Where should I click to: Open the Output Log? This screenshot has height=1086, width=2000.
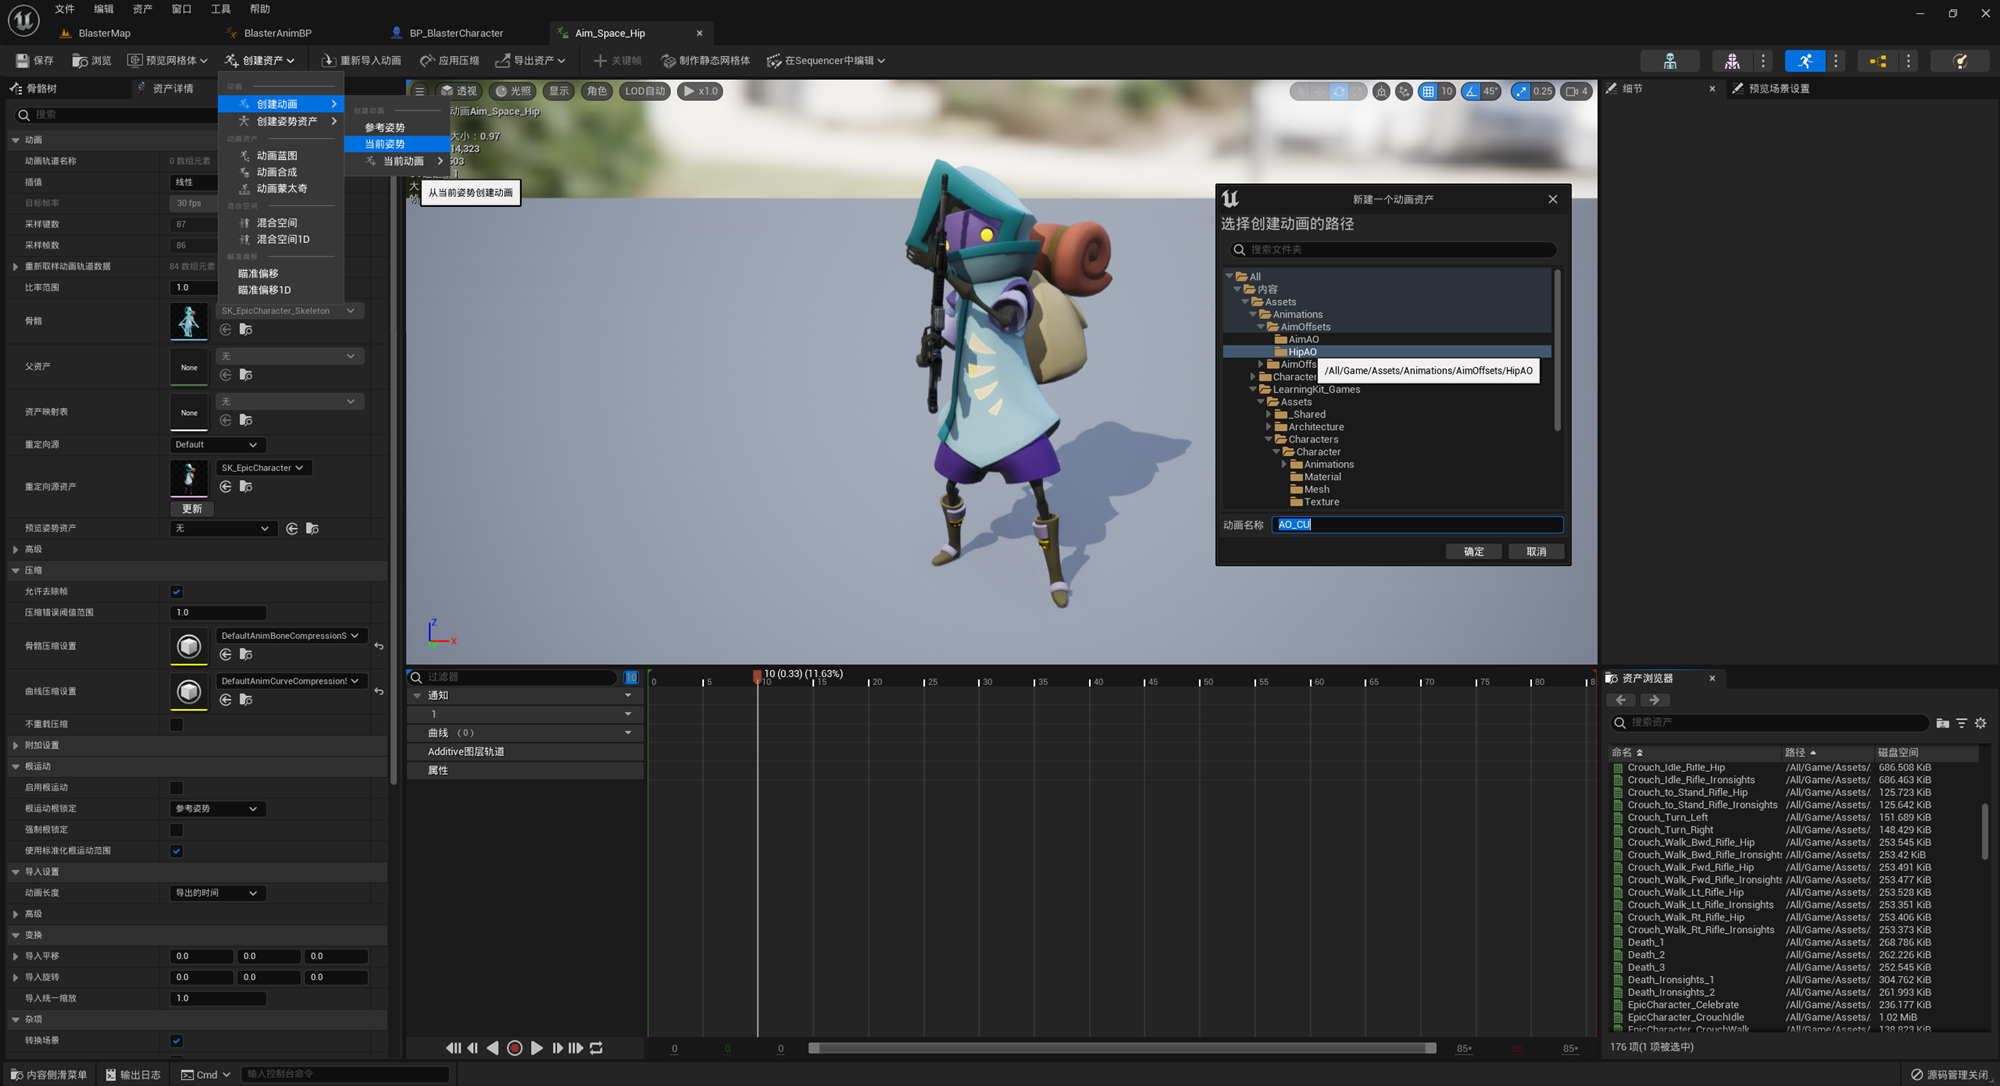133,1075
